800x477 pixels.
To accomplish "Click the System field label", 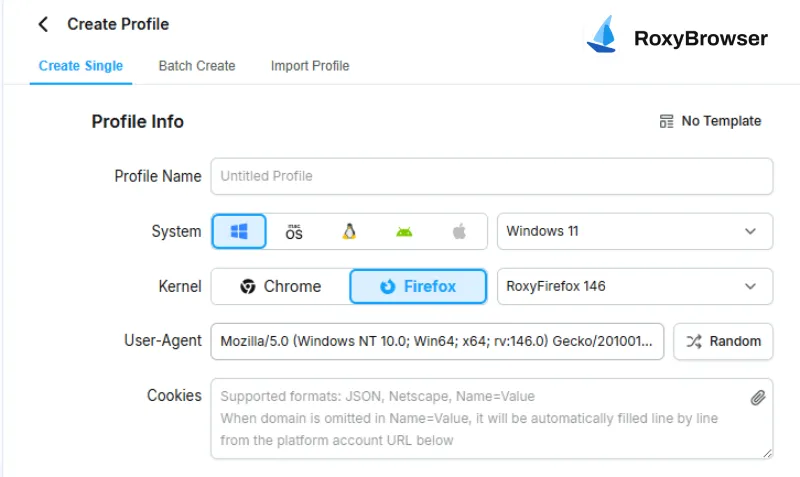I will tap(176, 232).
